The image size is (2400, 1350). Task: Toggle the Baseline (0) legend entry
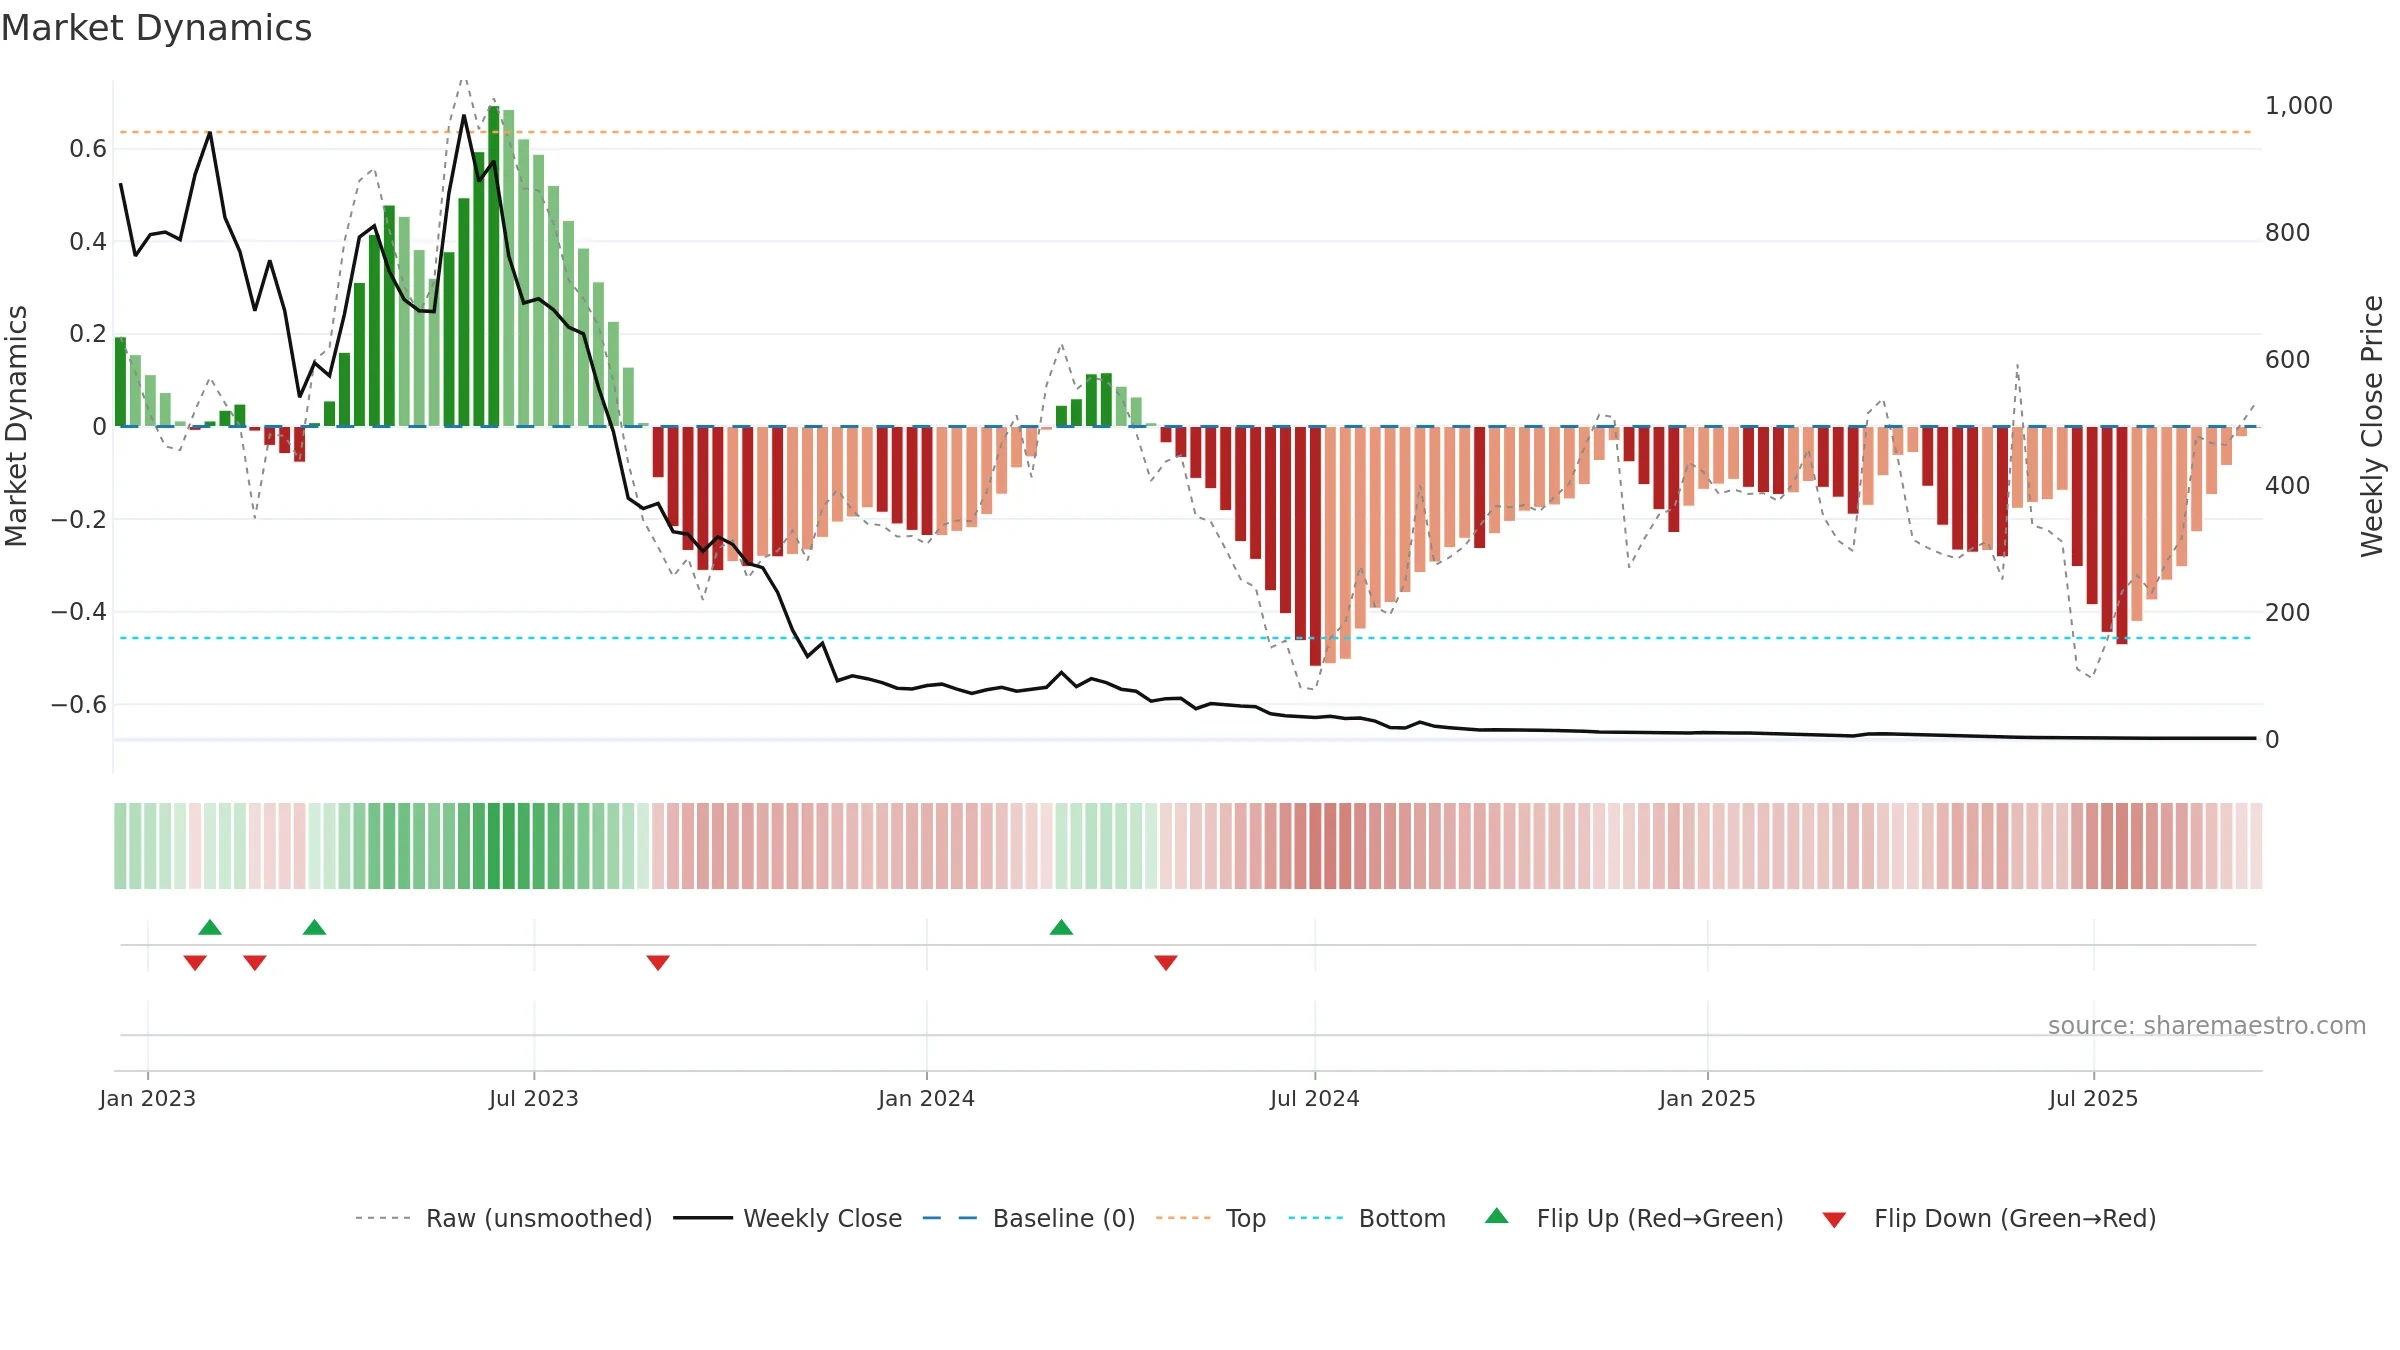[x=1028, y=1218]
